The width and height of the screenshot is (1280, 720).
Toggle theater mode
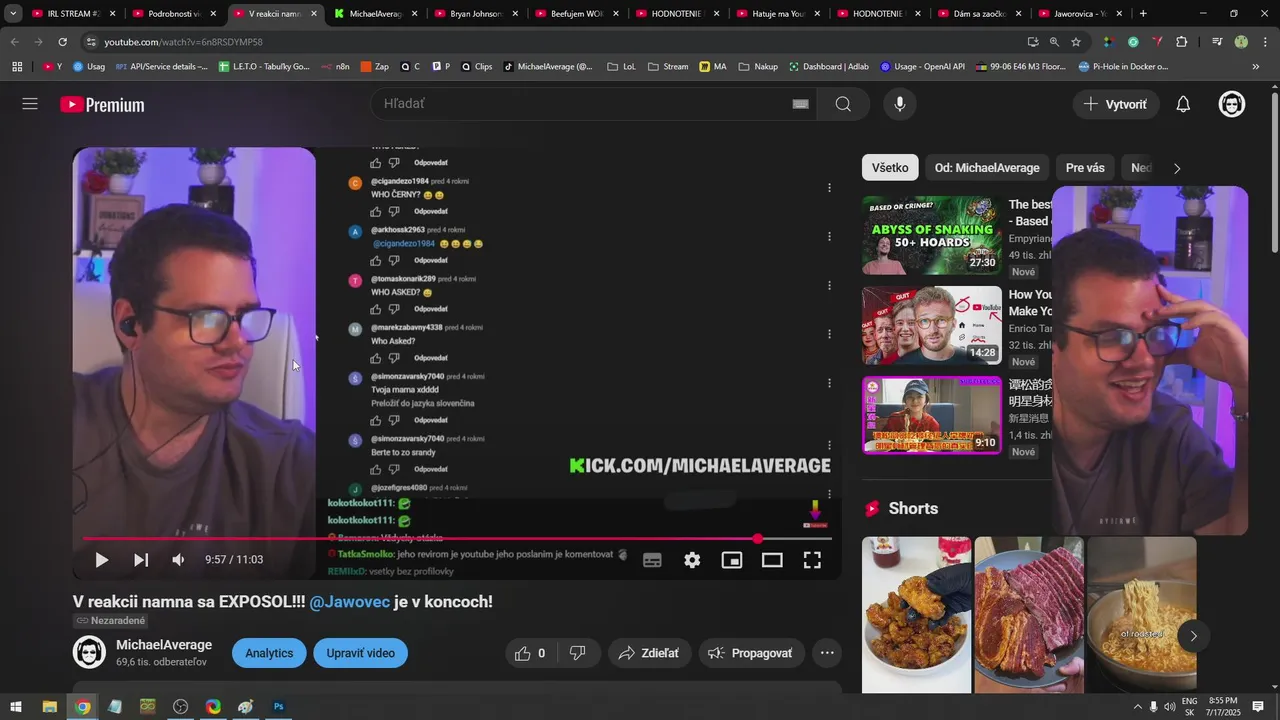tap(772, 561)
